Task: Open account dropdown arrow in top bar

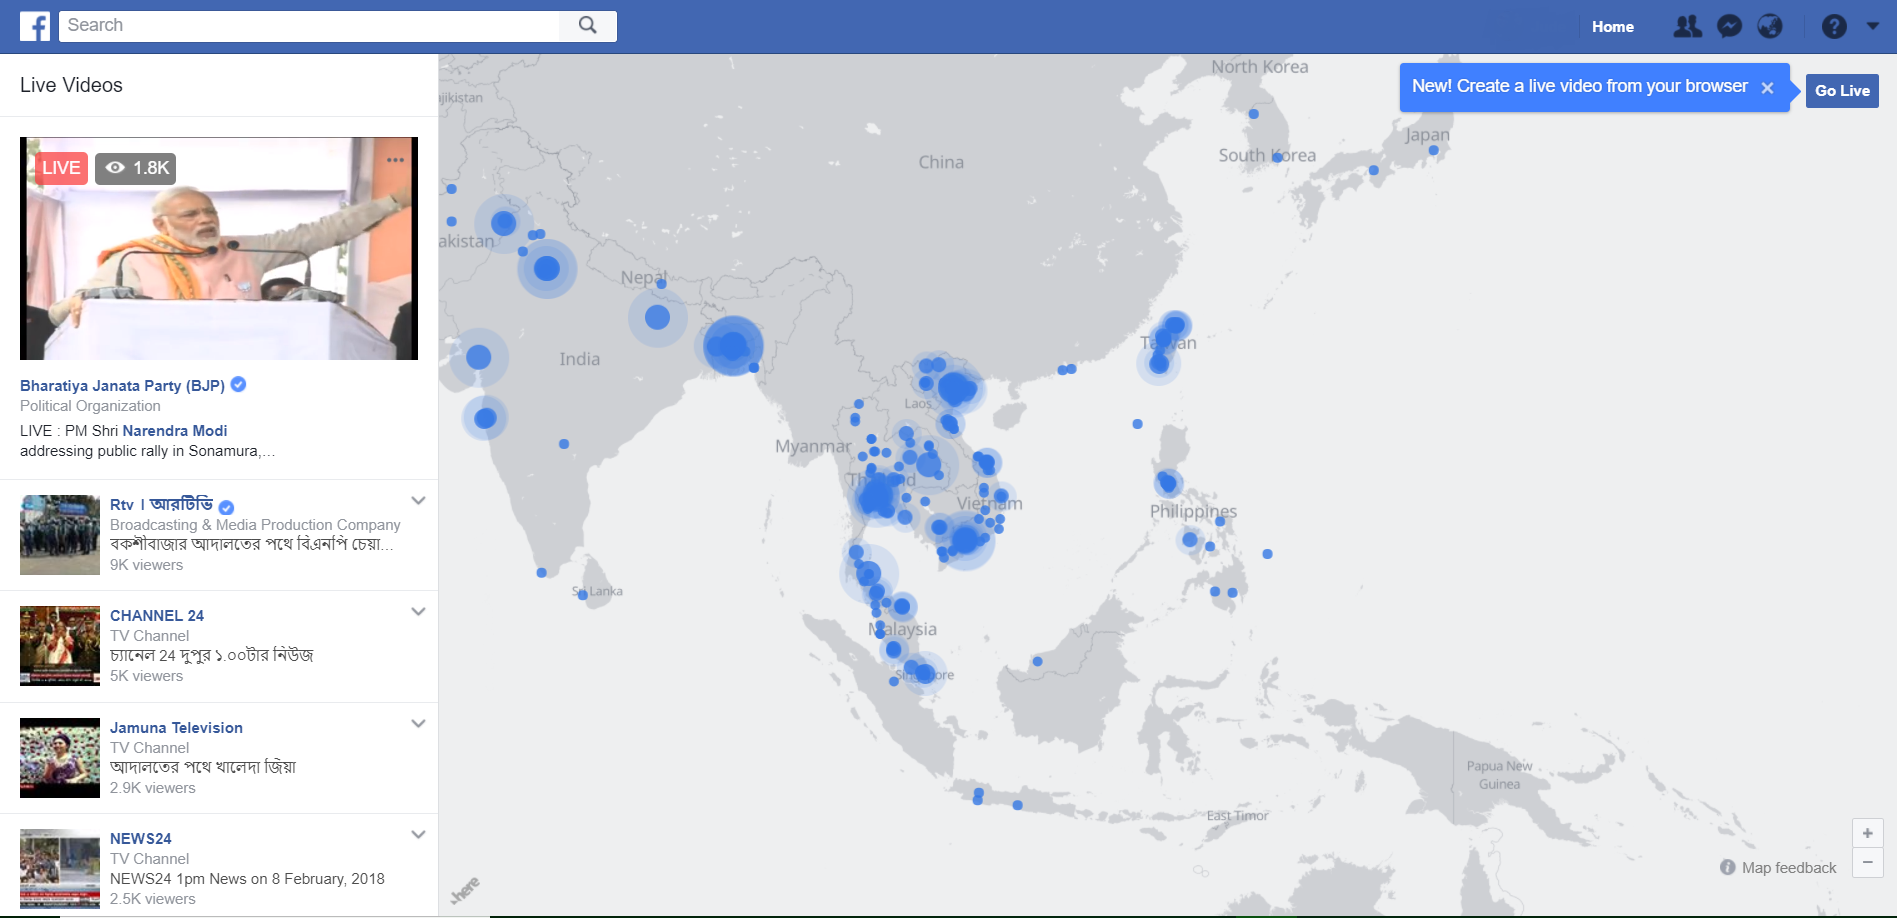Action: pyautogui.click(x=1873, y=27)
